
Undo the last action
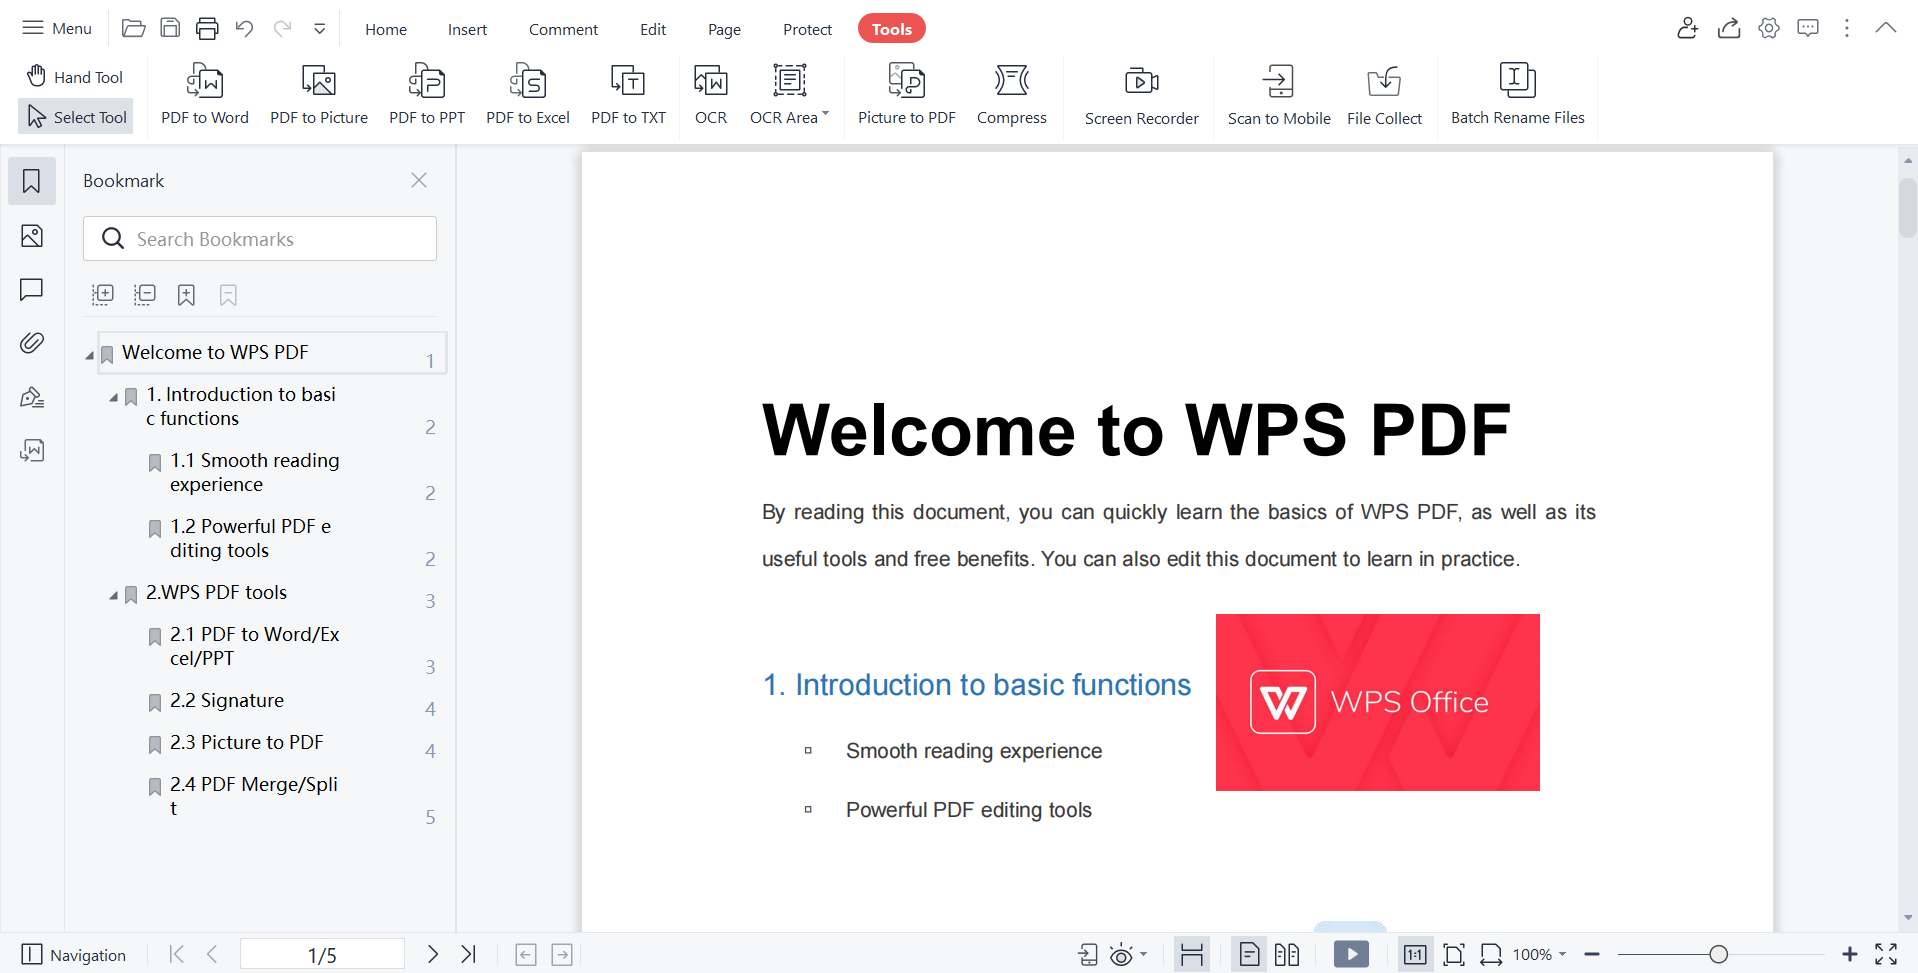[x=244, y=28]
